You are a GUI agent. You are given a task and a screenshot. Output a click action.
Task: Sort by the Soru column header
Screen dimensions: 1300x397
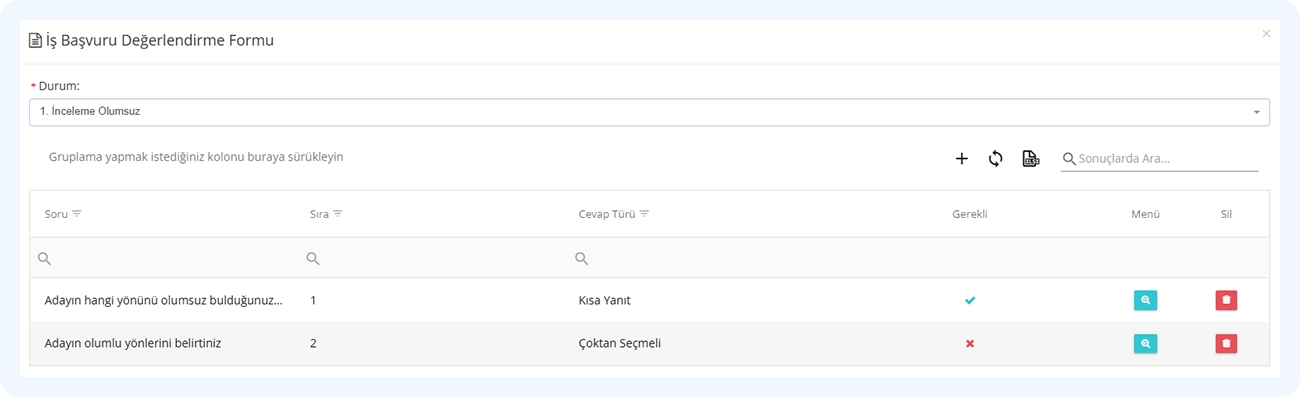click(x=56, y=214)
